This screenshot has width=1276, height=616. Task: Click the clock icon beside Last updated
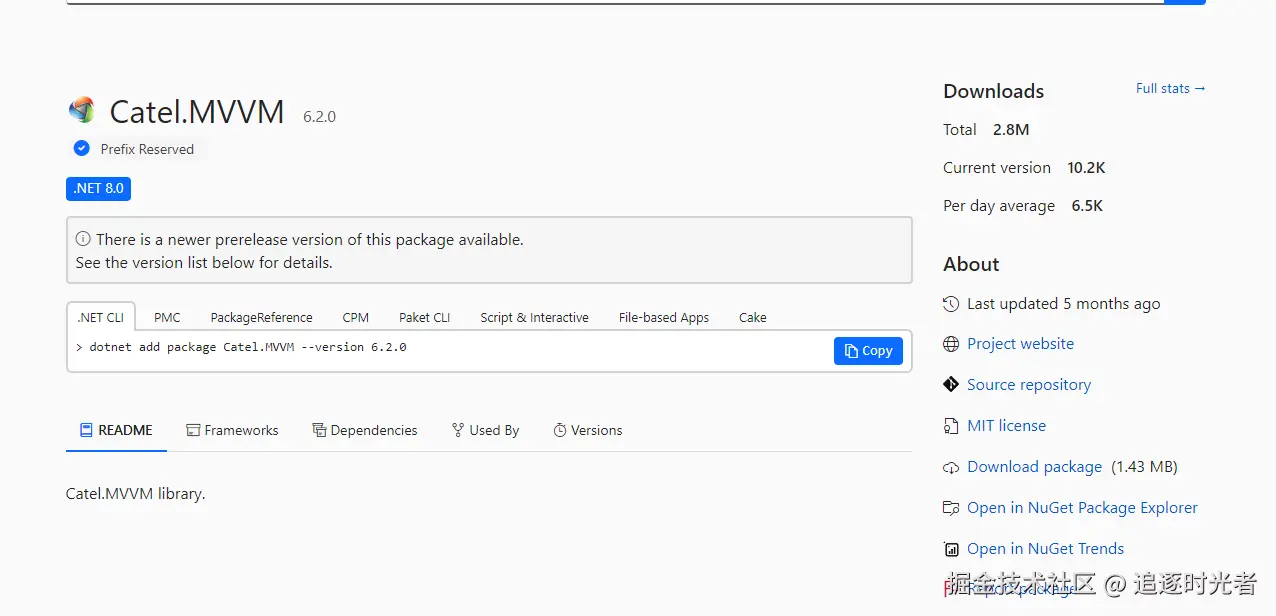click(951, 303)
